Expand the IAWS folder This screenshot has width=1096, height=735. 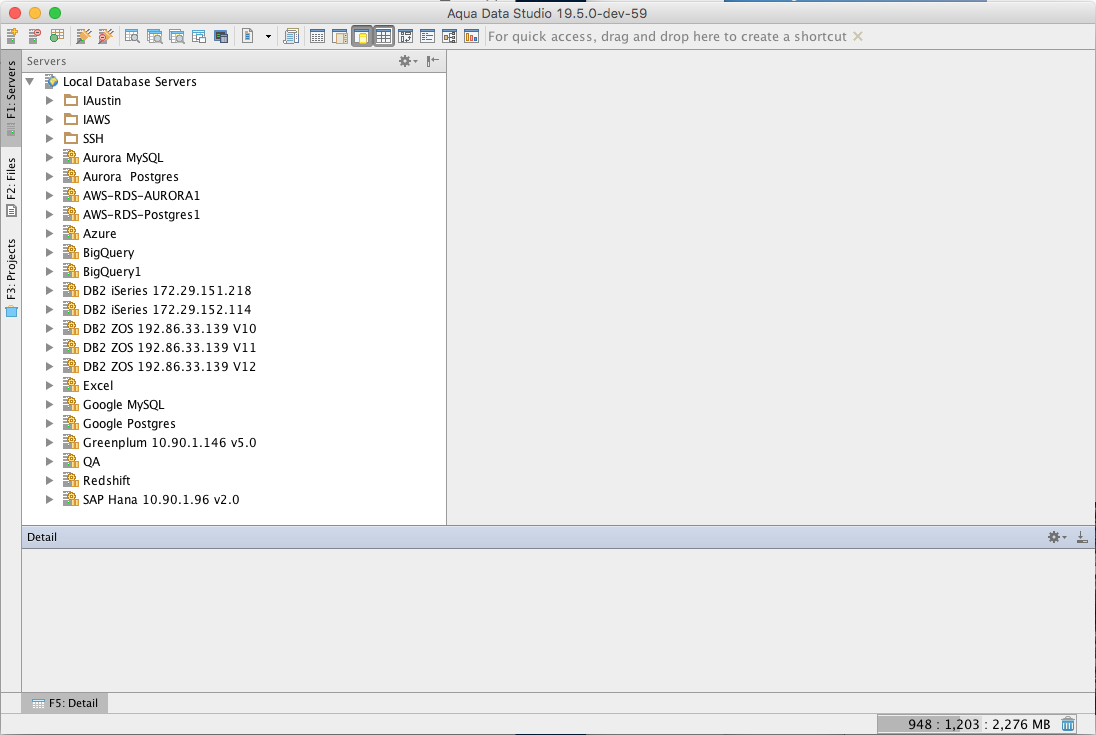pyautogui.click(x=50, y=119)
